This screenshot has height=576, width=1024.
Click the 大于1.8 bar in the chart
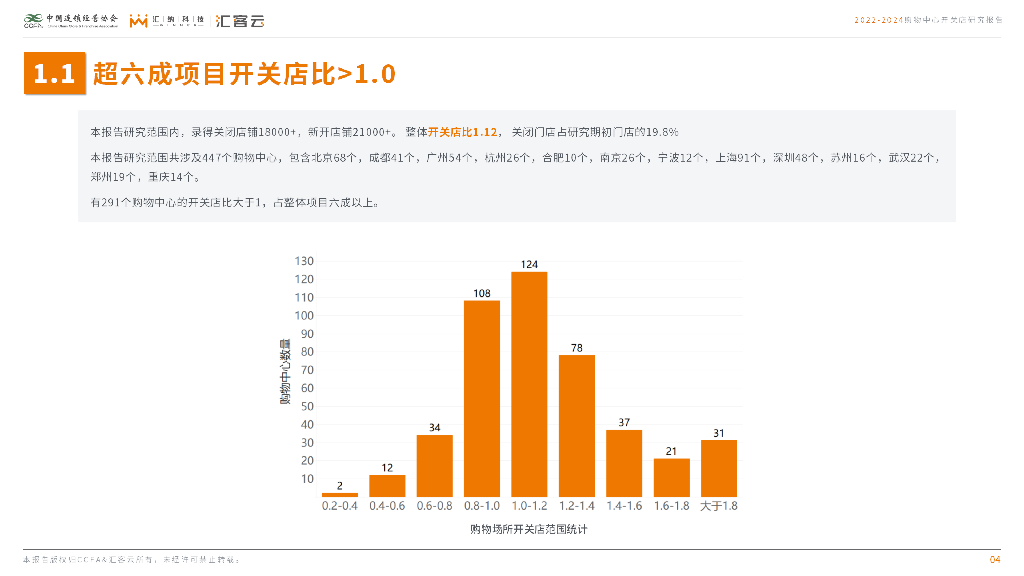coord(719,469)
